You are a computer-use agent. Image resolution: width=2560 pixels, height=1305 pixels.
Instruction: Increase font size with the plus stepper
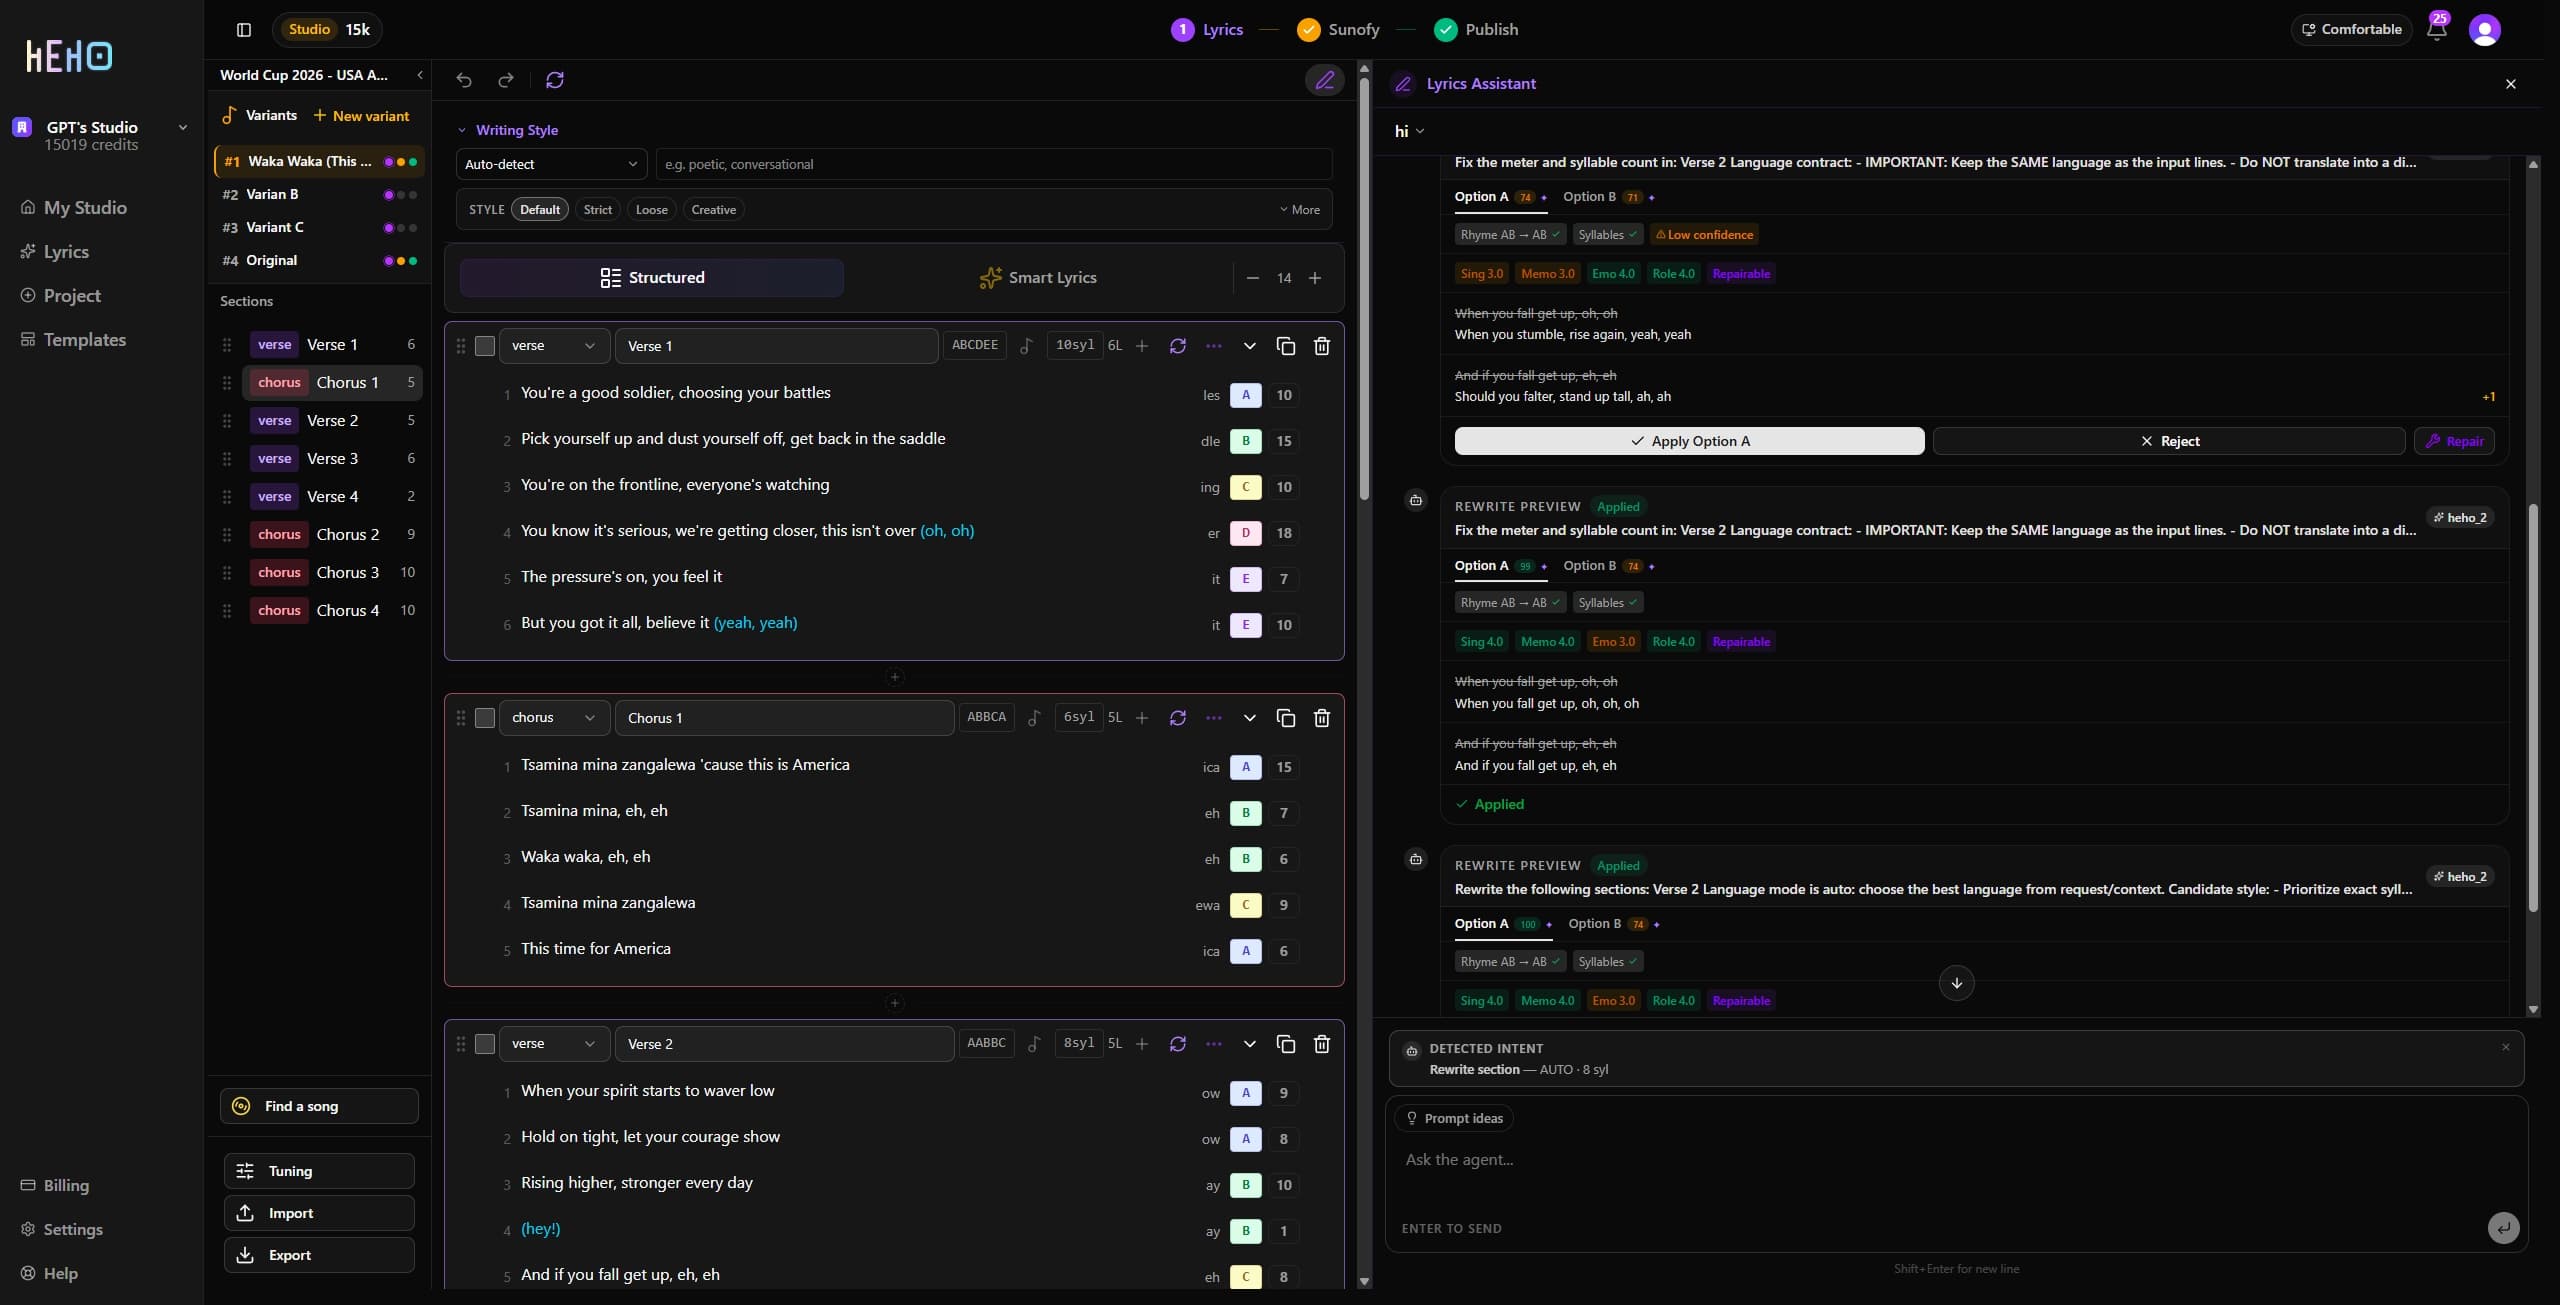[x=1315, y=278]
